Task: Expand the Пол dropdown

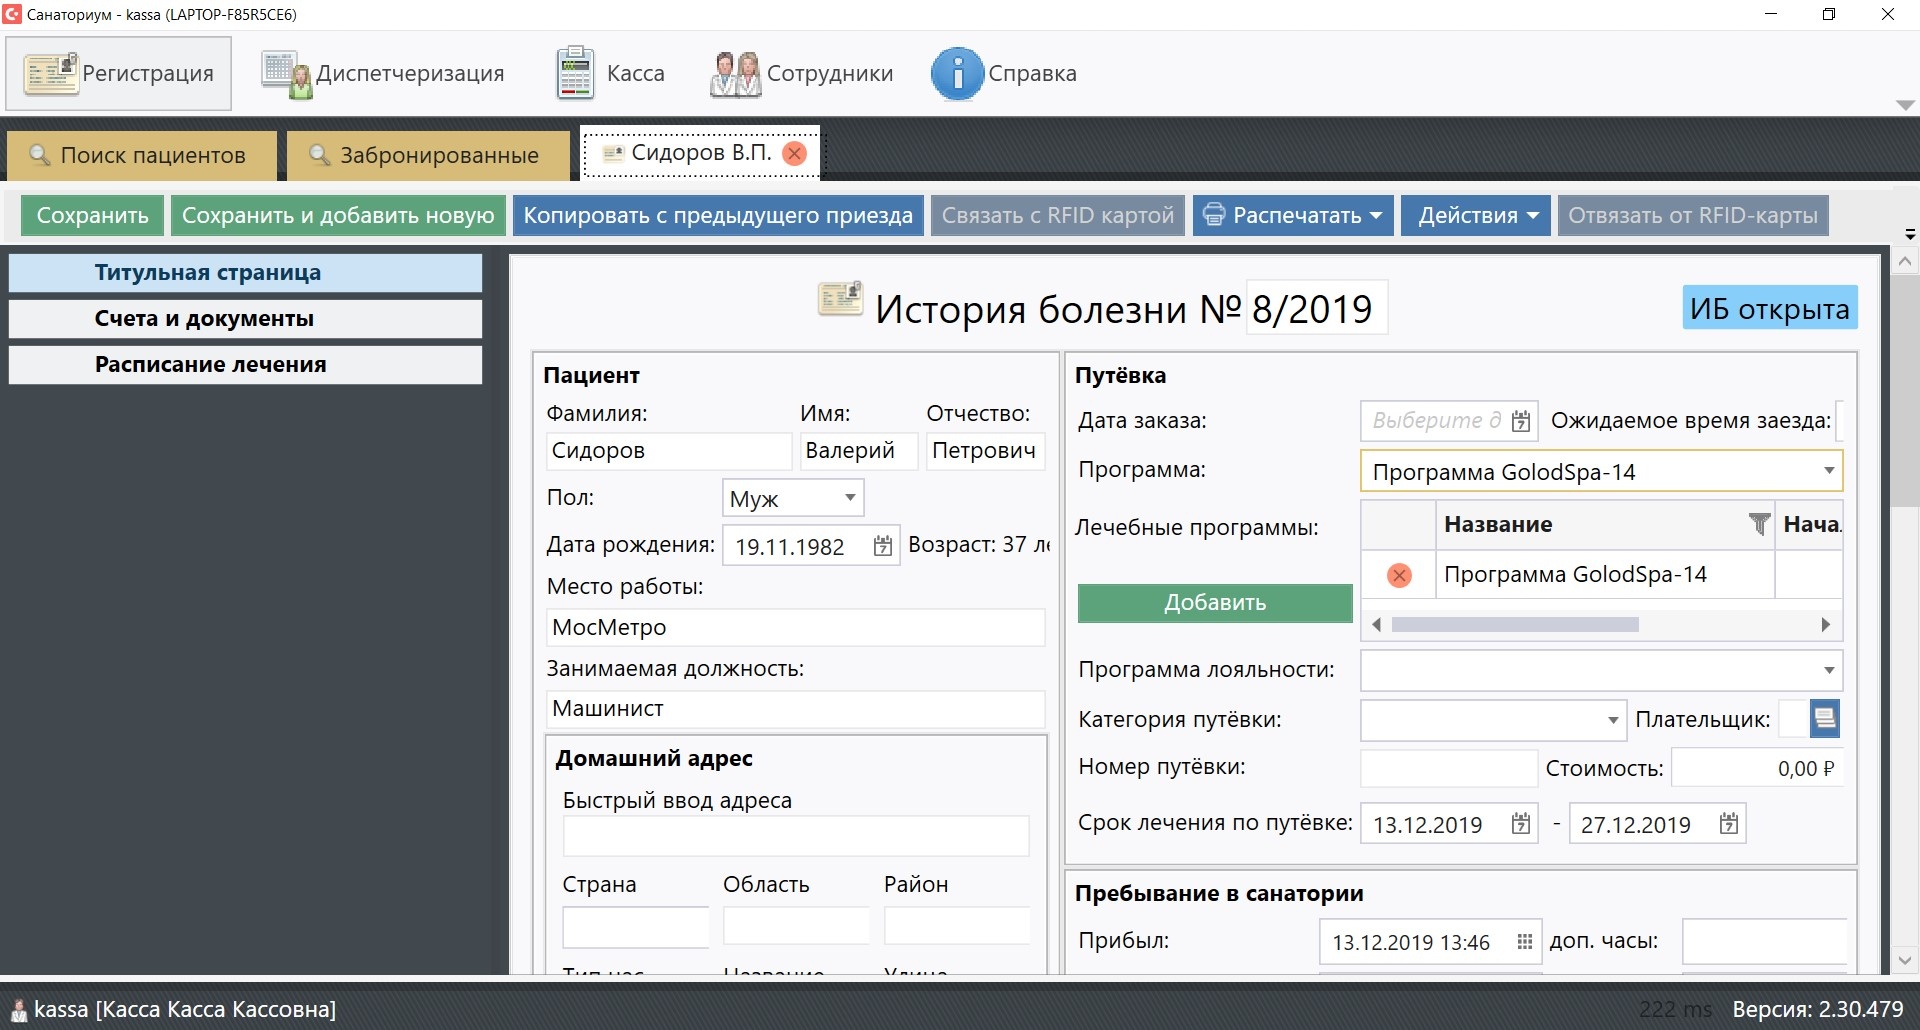Action: click(849, 498)
